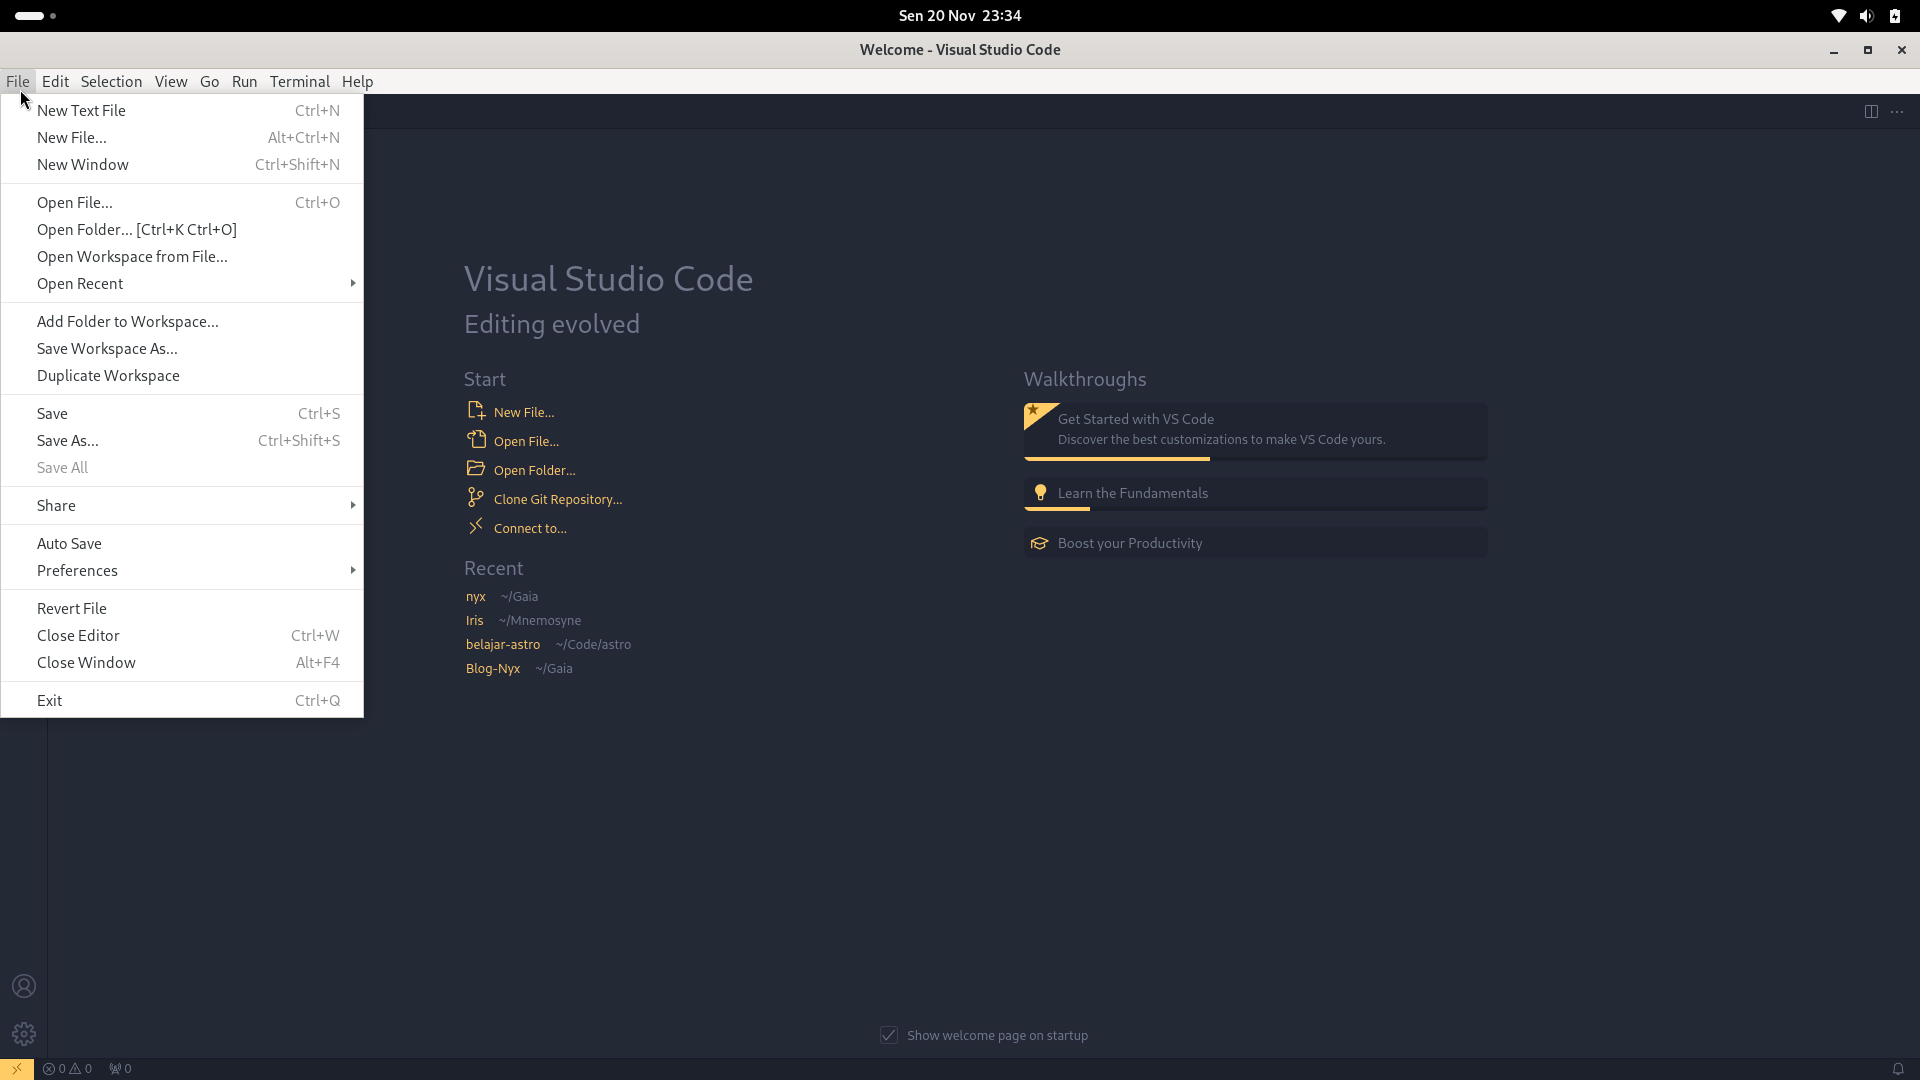Screen dimensions: 1920x1080
Task: Open the errors and warnings status indicator
Action: pos(67,1069)
